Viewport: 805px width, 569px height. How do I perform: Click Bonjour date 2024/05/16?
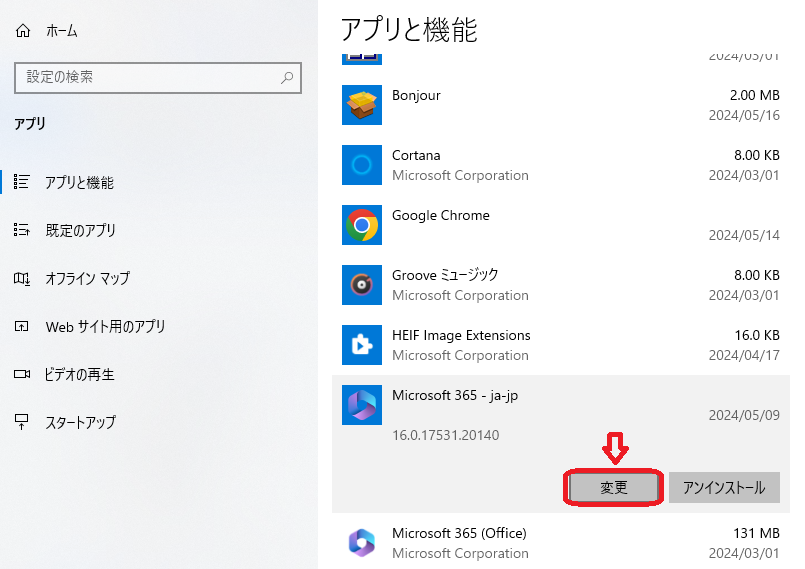click(x=744, y=116)
